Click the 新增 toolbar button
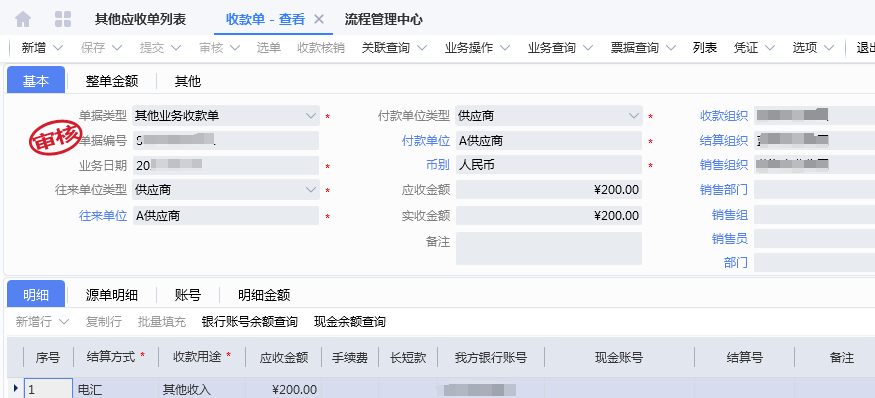Screen dimensions: 875x398 33,48
